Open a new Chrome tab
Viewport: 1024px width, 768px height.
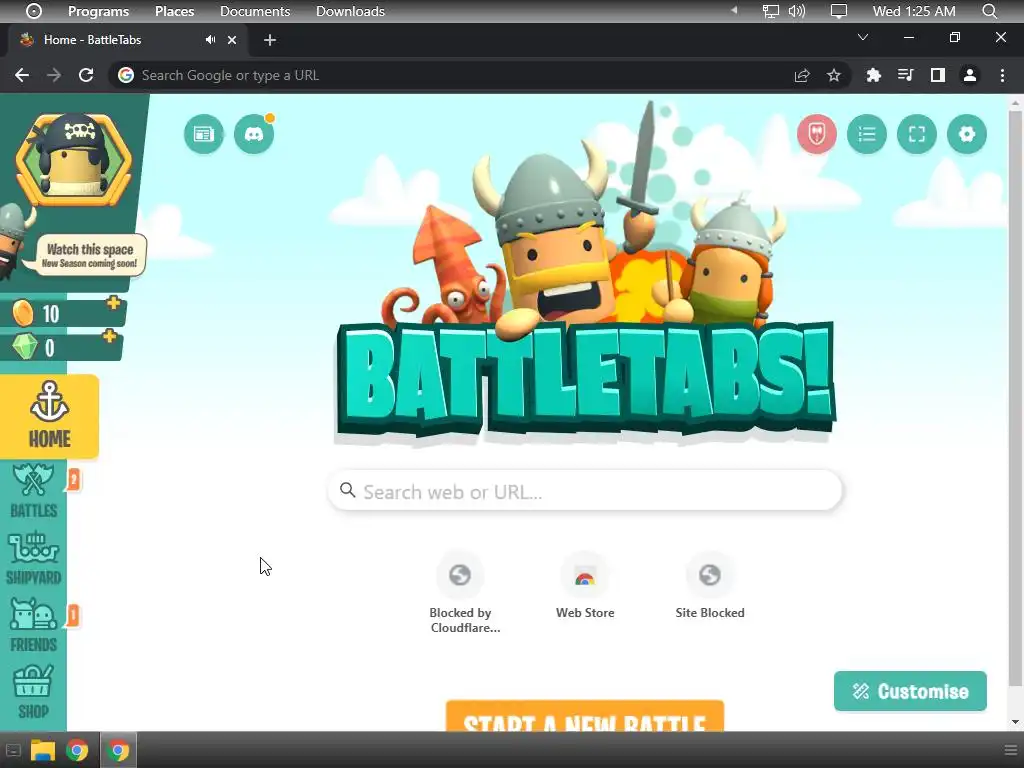click(270, 40)
